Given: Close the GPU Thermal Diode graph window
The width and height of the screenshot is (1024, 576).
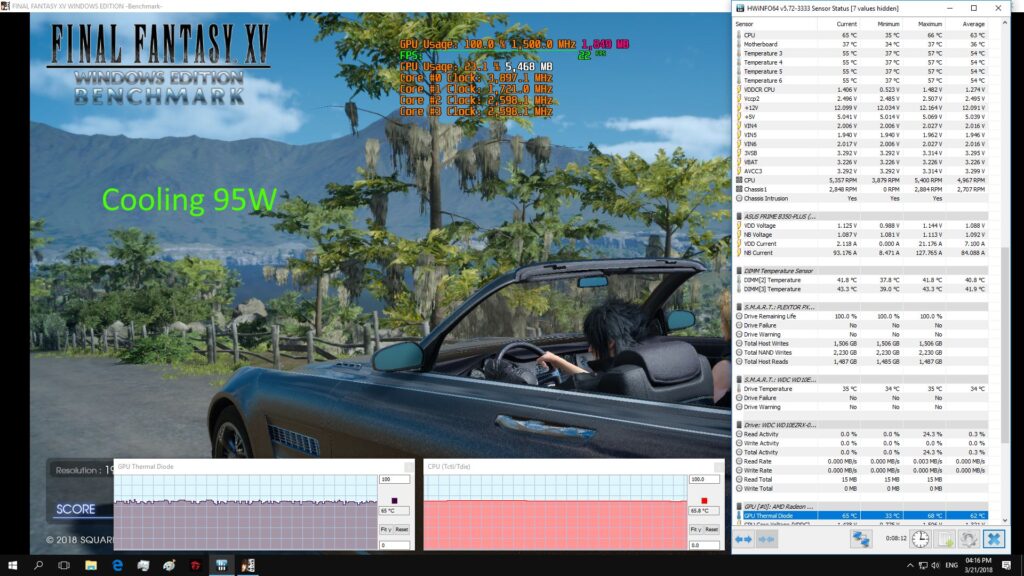Looking at the screenshot, I should pos(409,466).
